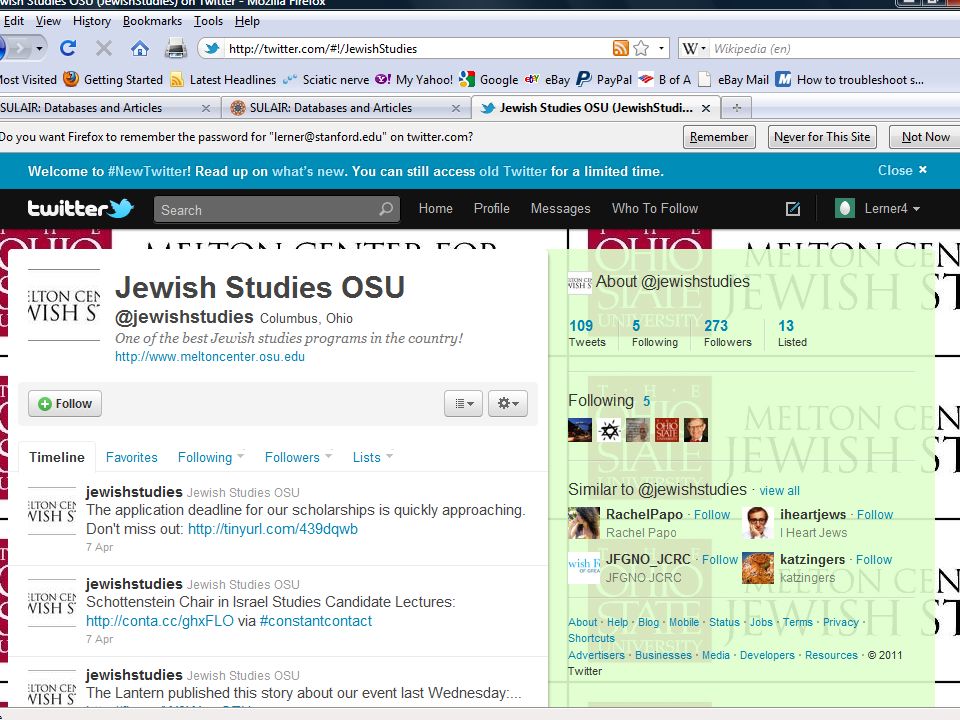Click the print icon in the toolbar
960x720 pixels.
pos(176,48)
